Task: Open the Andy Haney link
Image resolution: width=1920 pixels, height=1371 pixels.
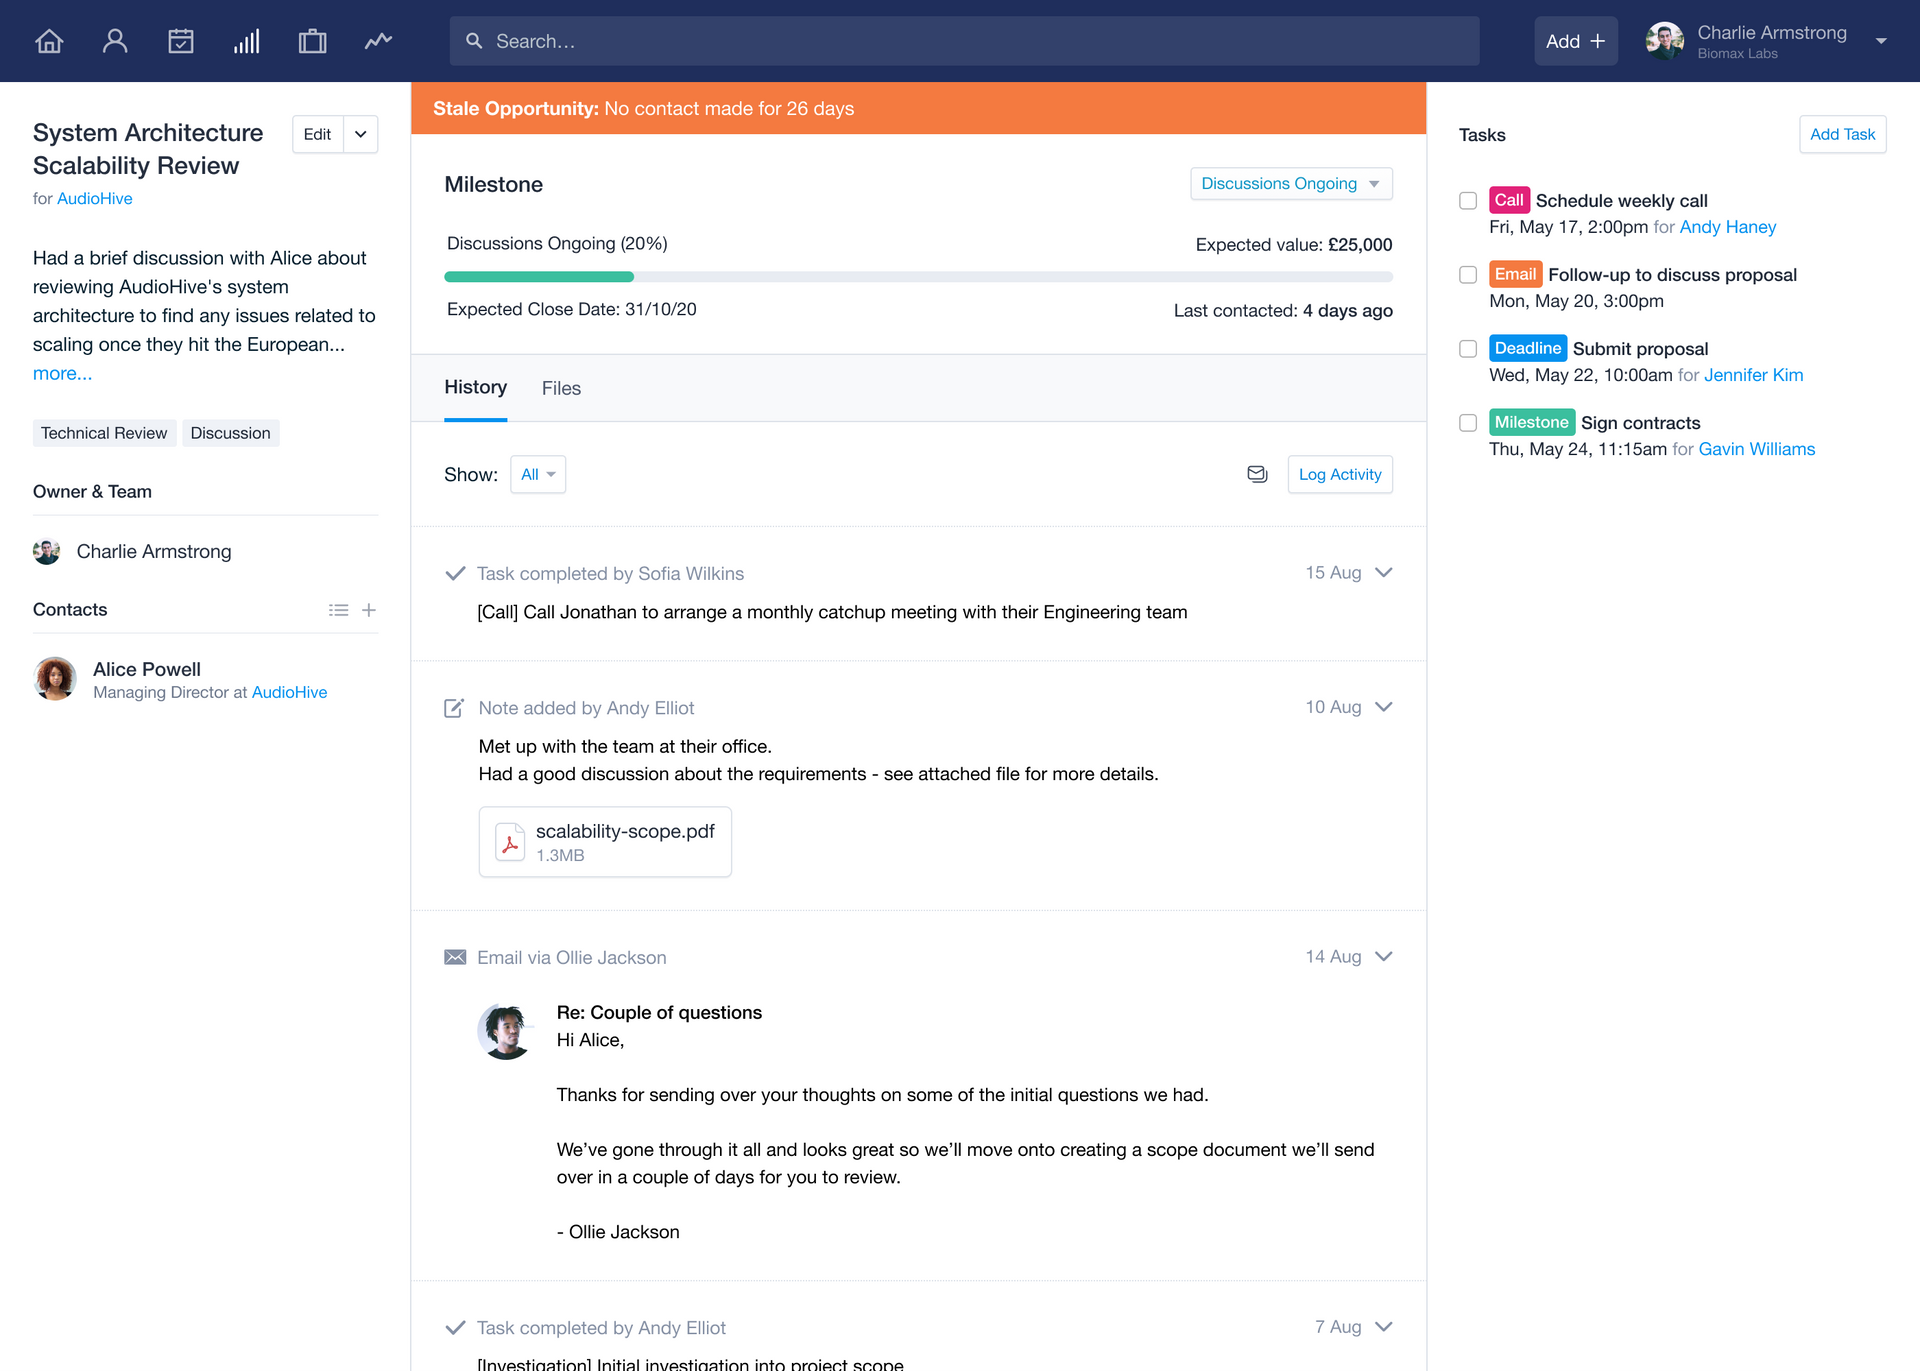Action: (x=1727, y=227)
